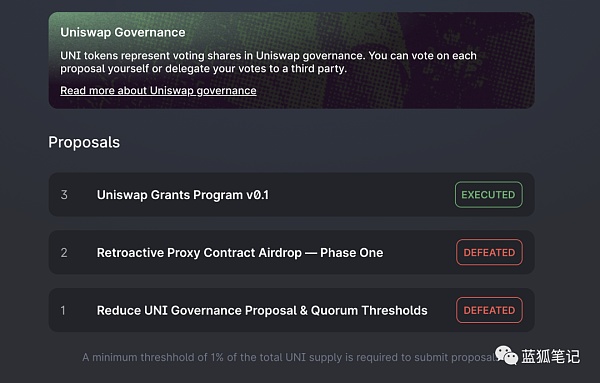Screen dimensions: 600x383
Task: Click the v0.1 text in proposal 3 title
Action: click(257, 195)
